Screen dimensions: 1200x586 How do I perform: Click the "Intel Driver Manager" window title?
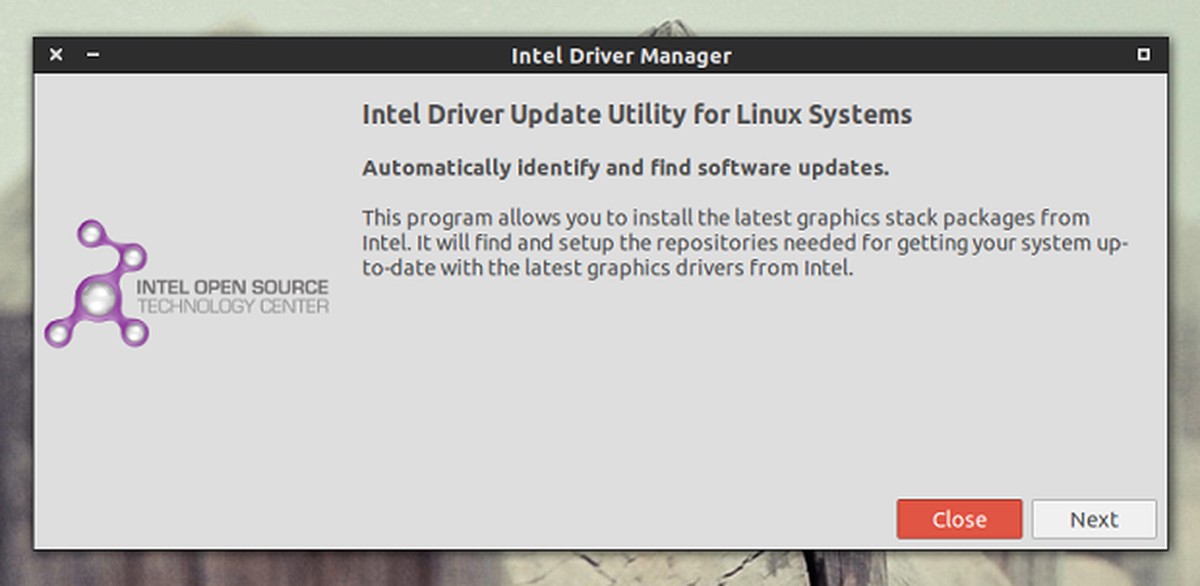pos(621,56)
